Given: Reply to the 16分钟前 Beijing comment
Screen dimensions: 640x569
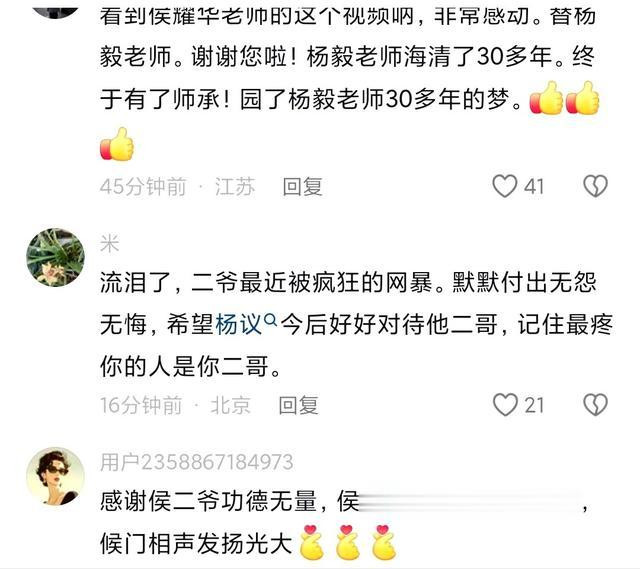Looking at the screenshot, I should (298, 405).
